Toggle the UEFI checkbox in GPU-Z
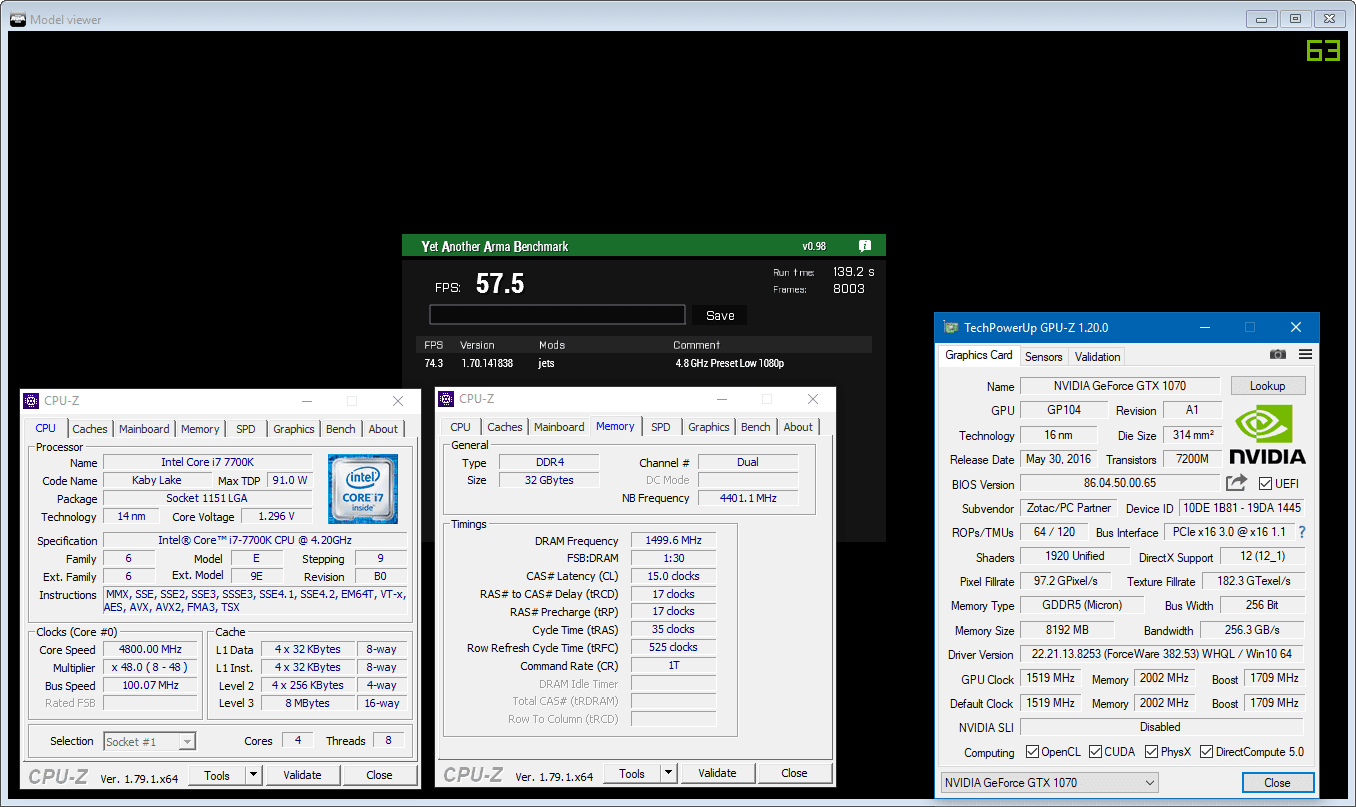Viewport: 1356px width, 807px height. 1265,484
